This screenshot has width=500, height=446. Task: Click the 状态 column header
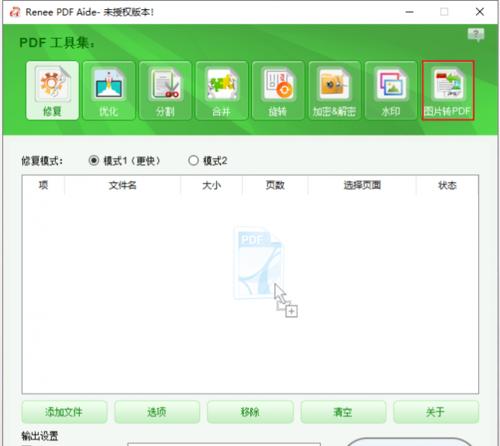[447, 185]
